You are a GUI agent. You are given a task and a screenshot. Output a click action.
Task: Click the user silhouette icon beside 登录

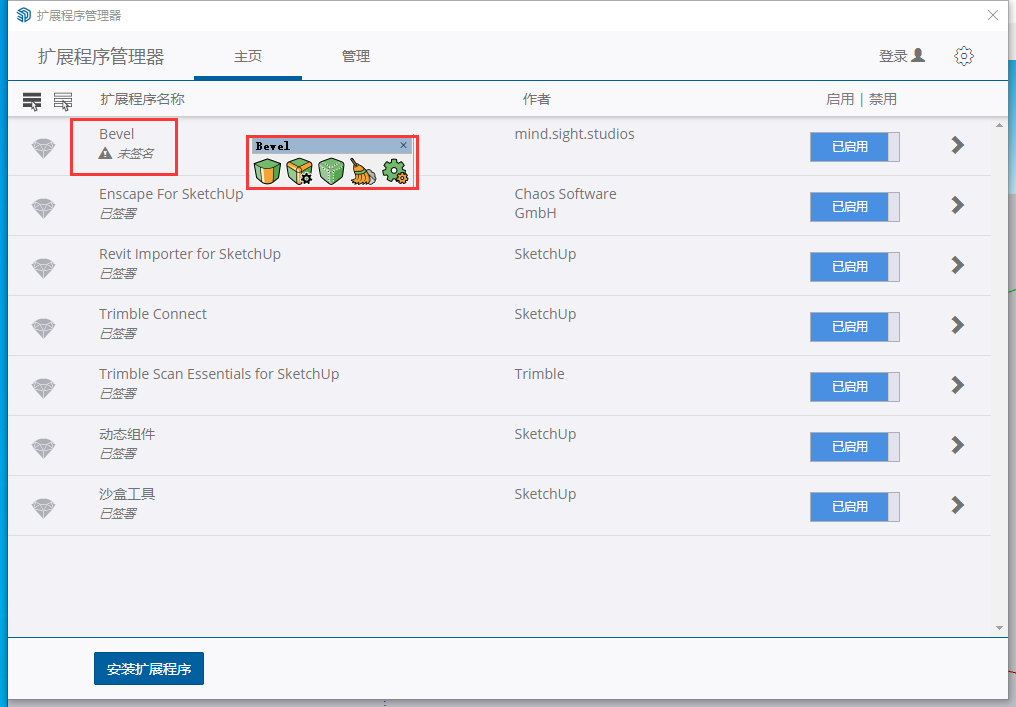click(918, 56)
